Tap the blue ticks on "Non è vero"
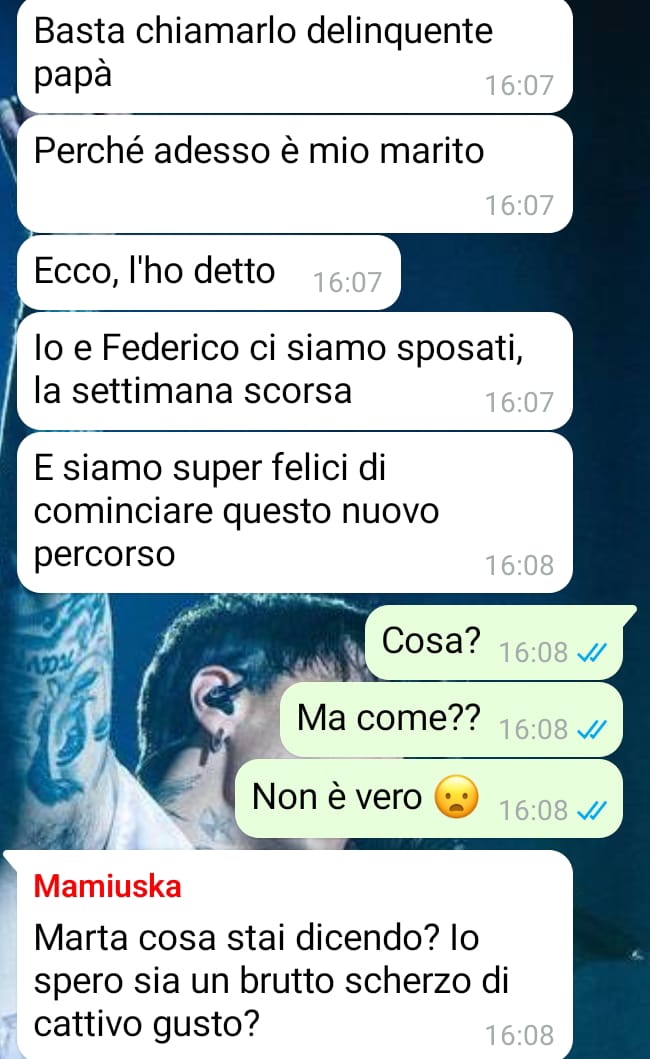This screenshot has height=1059, width=650. coord(592,810)
